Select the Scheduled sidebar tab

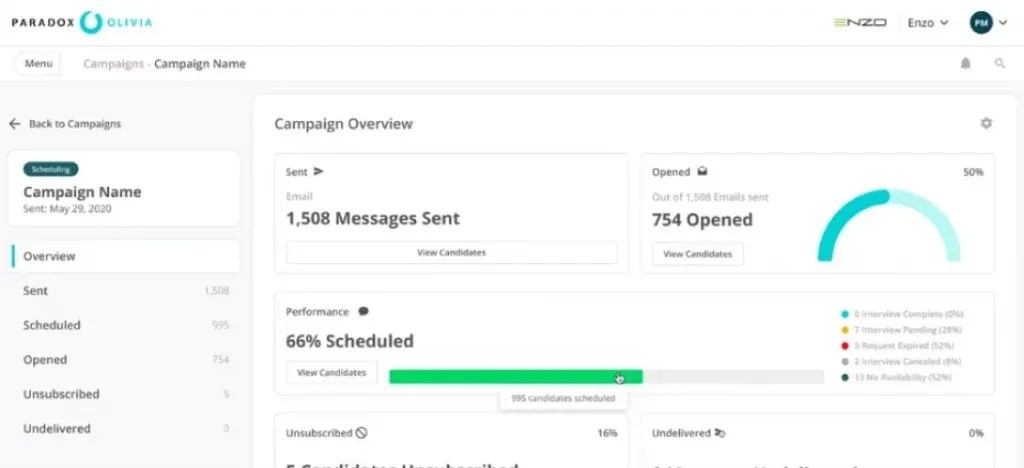(124, 325)
